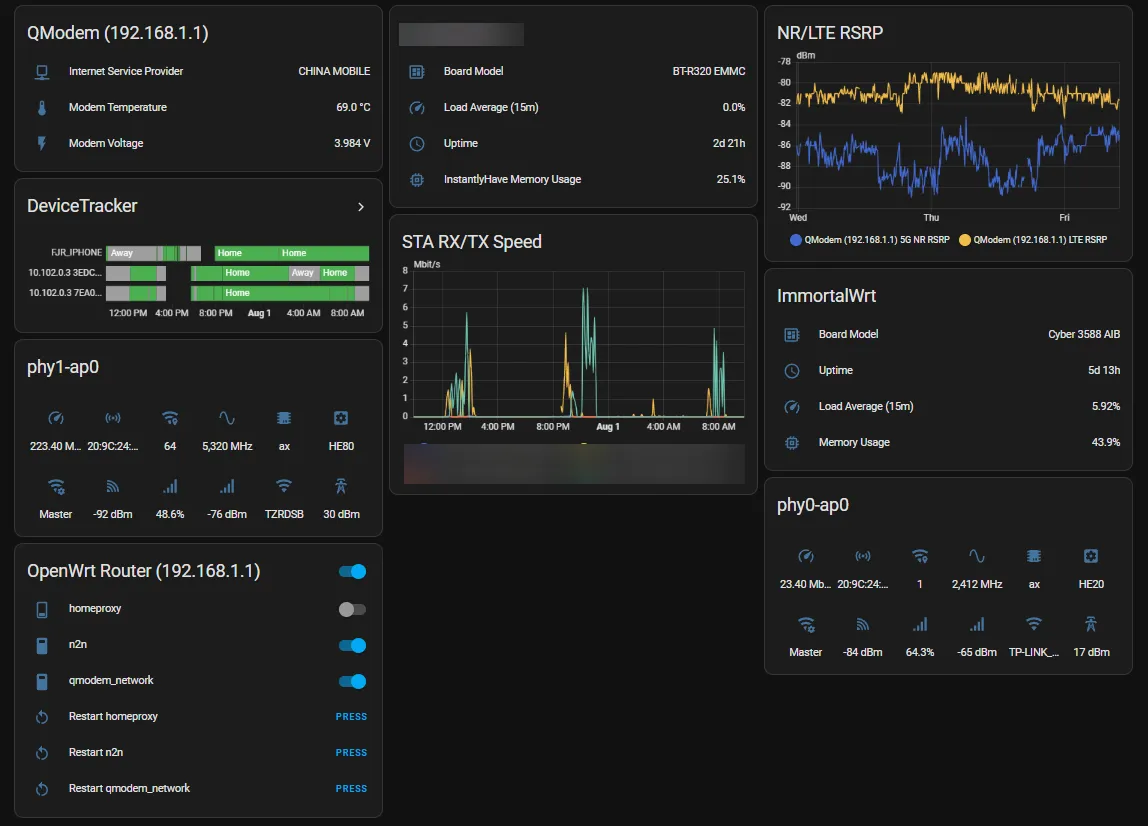Screen dimensions: 1148x826
Task: Click the TZRDSB SSID wifi icon
Action: [x=284, y=486]
